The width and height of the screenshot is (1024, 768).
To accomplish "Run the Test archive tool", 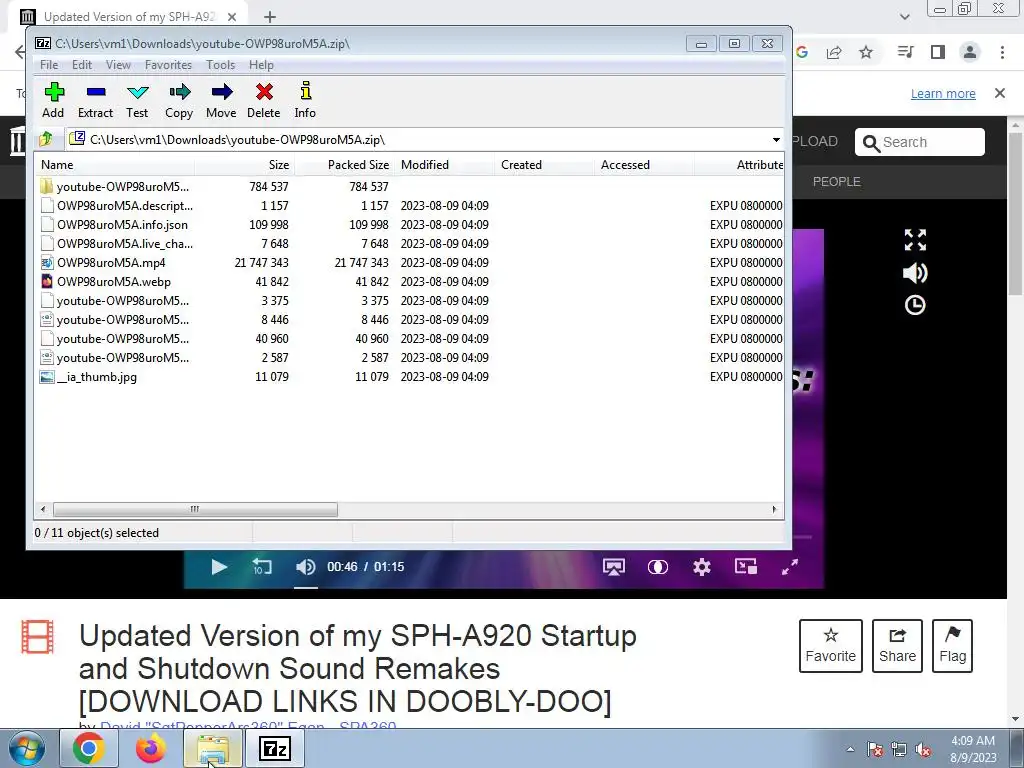I will 137,100.
